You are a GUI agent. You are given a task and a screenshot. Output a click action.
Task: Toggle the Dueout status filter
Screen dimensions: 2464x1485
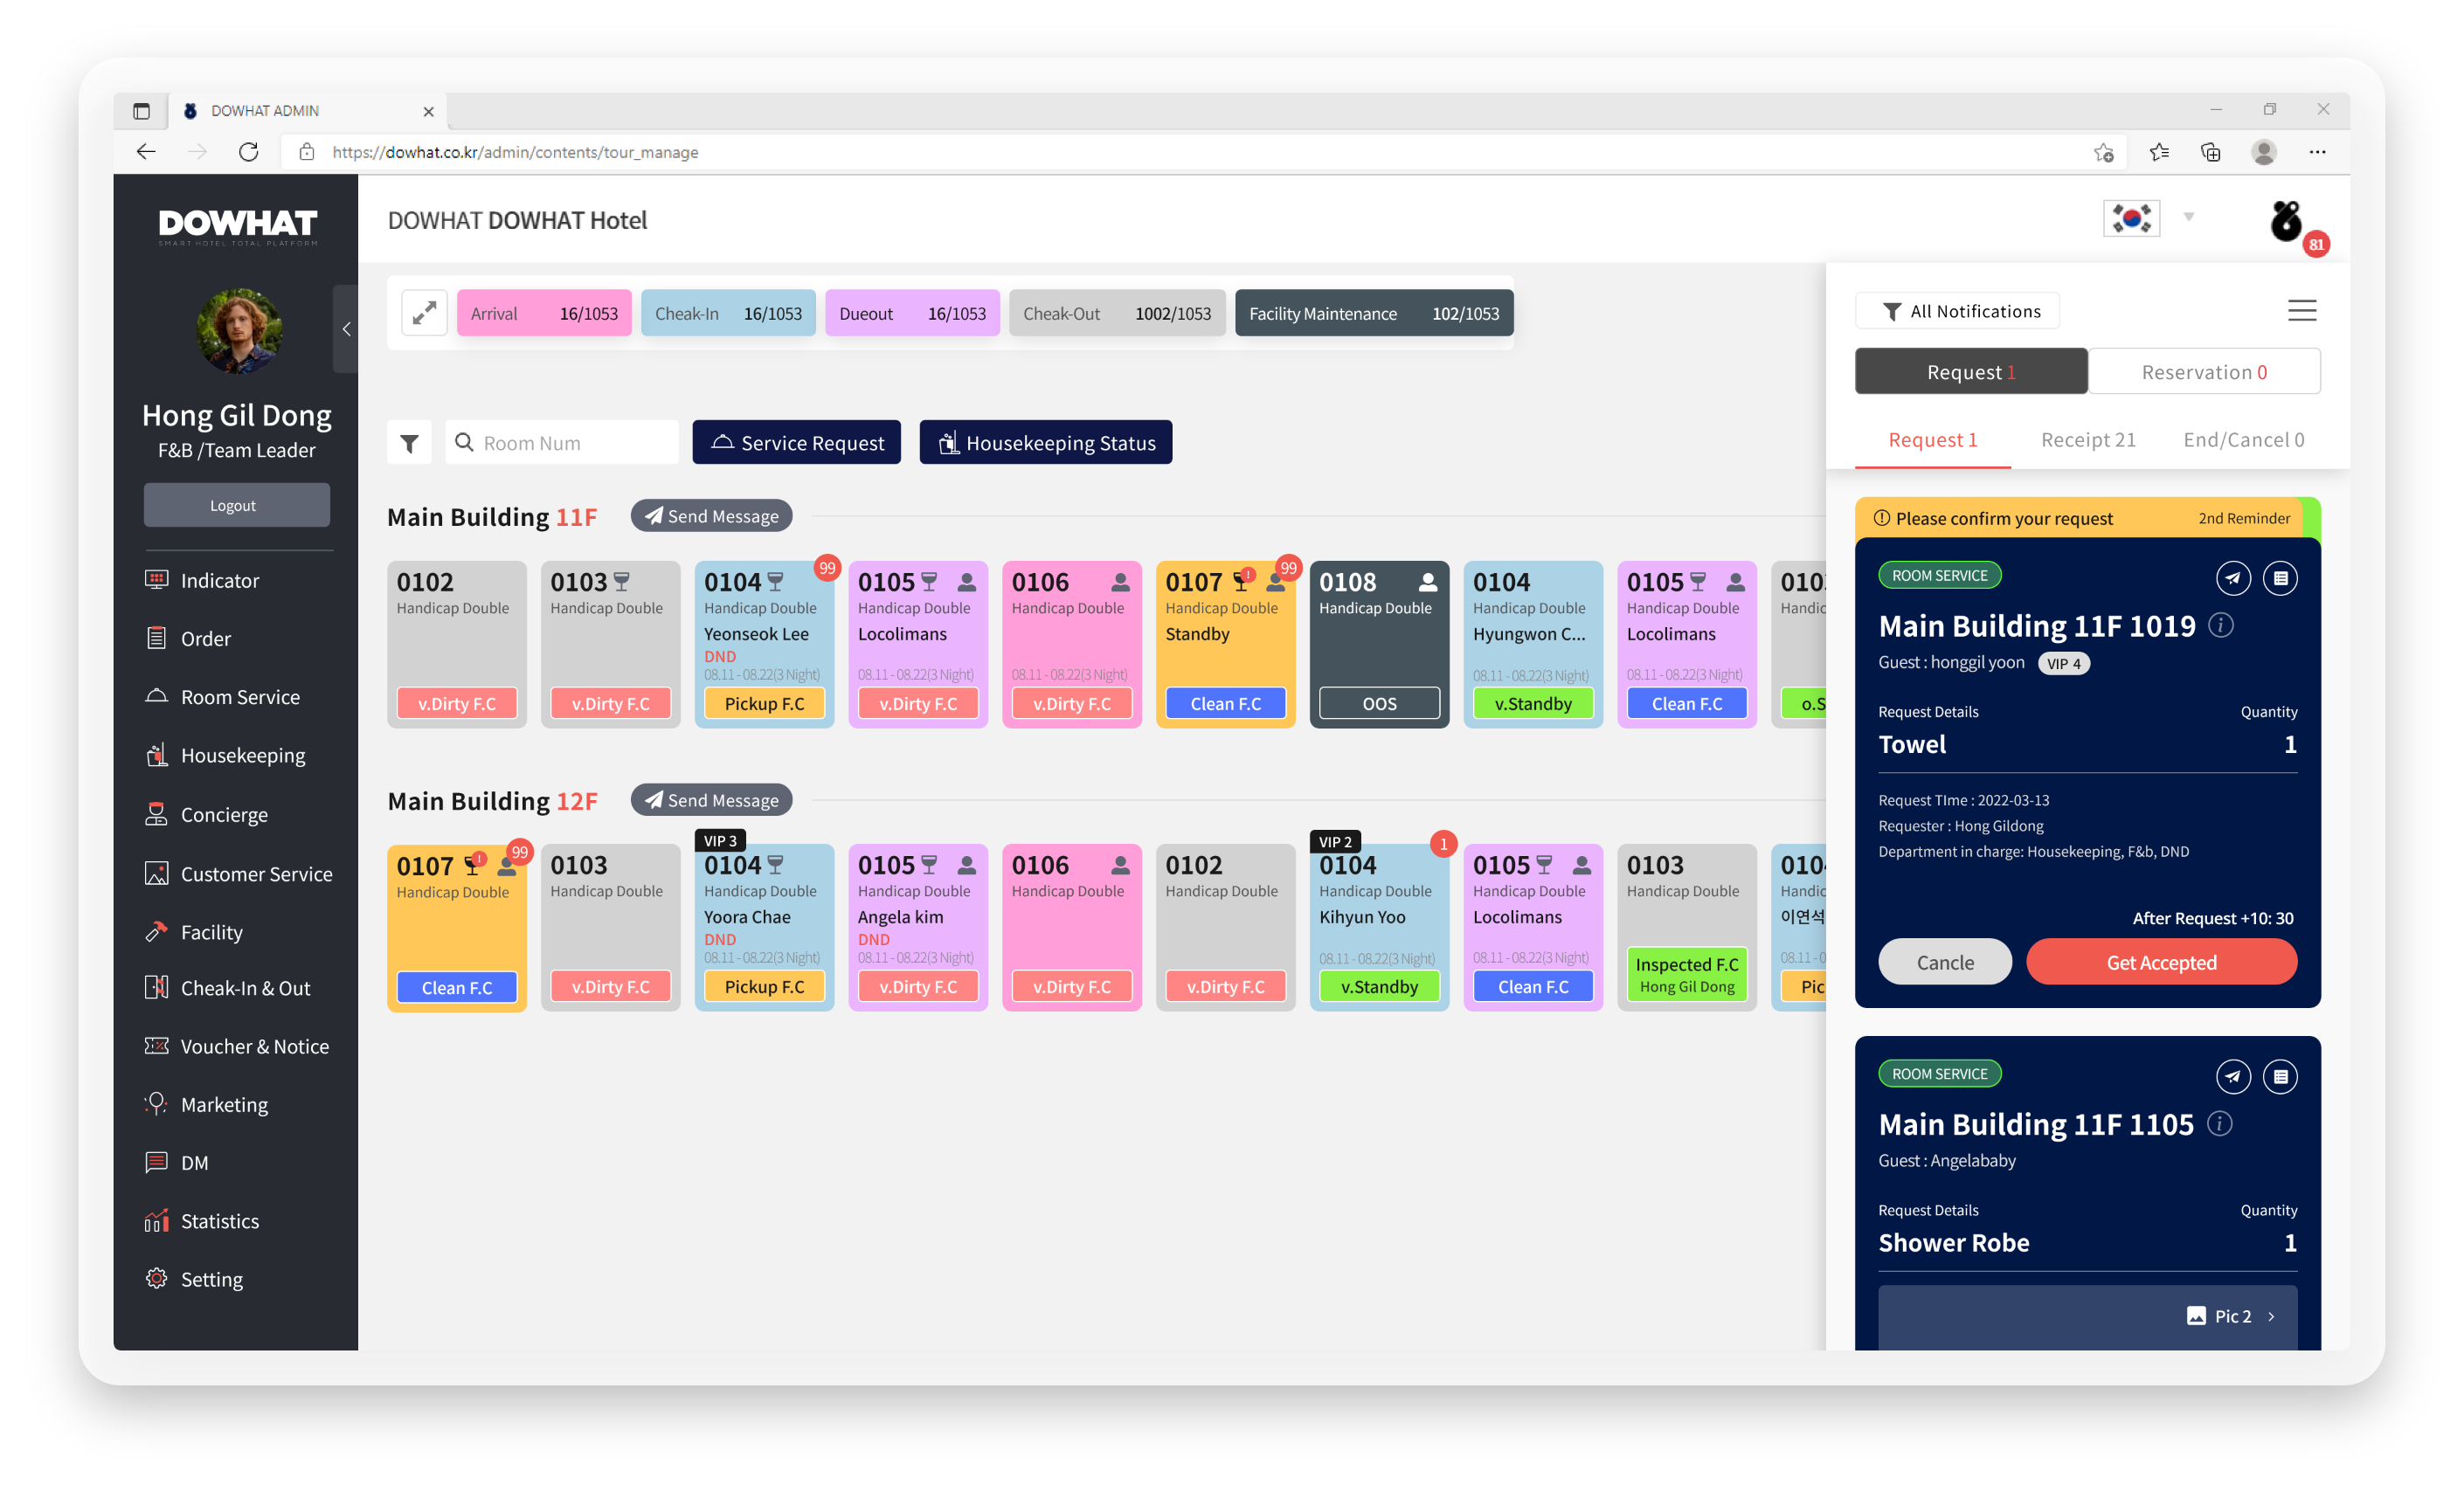pos(911,313)
